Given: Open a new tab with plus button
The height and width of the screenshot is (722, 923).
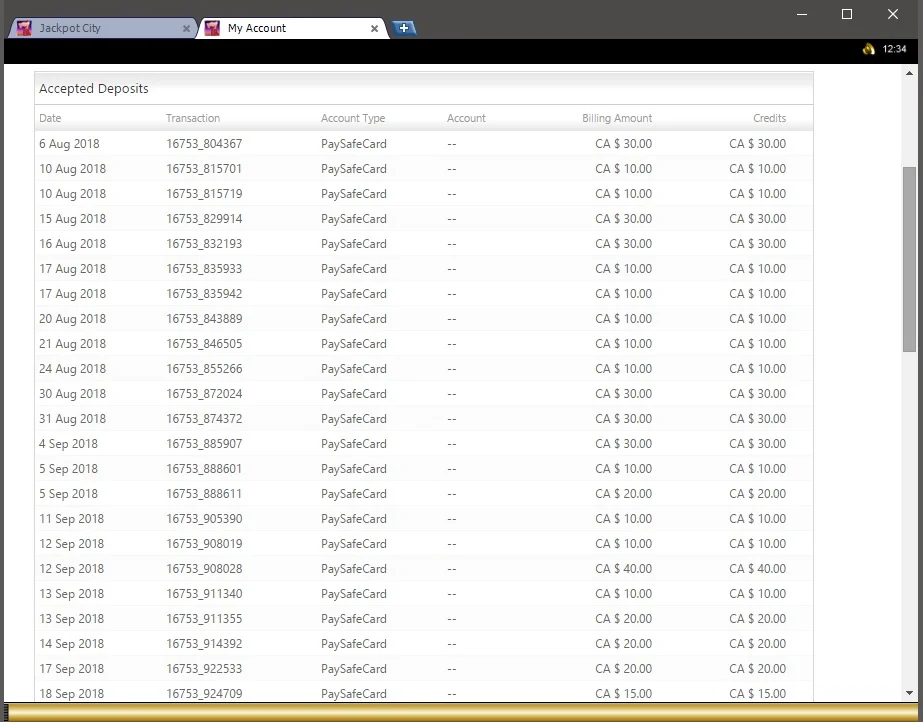Looking at the screenshot, I should point(404,28).
